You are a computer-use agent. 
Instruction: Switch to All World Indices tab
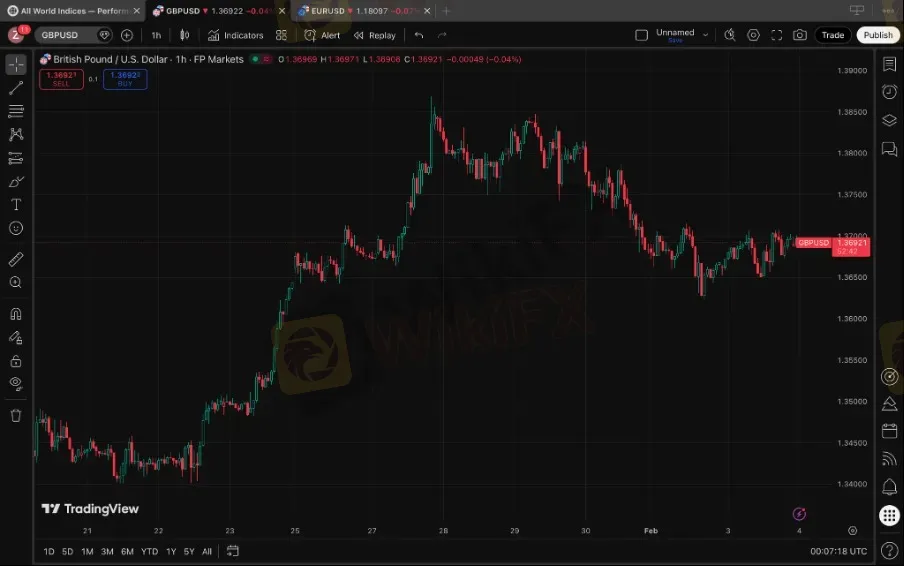[70, 11]
